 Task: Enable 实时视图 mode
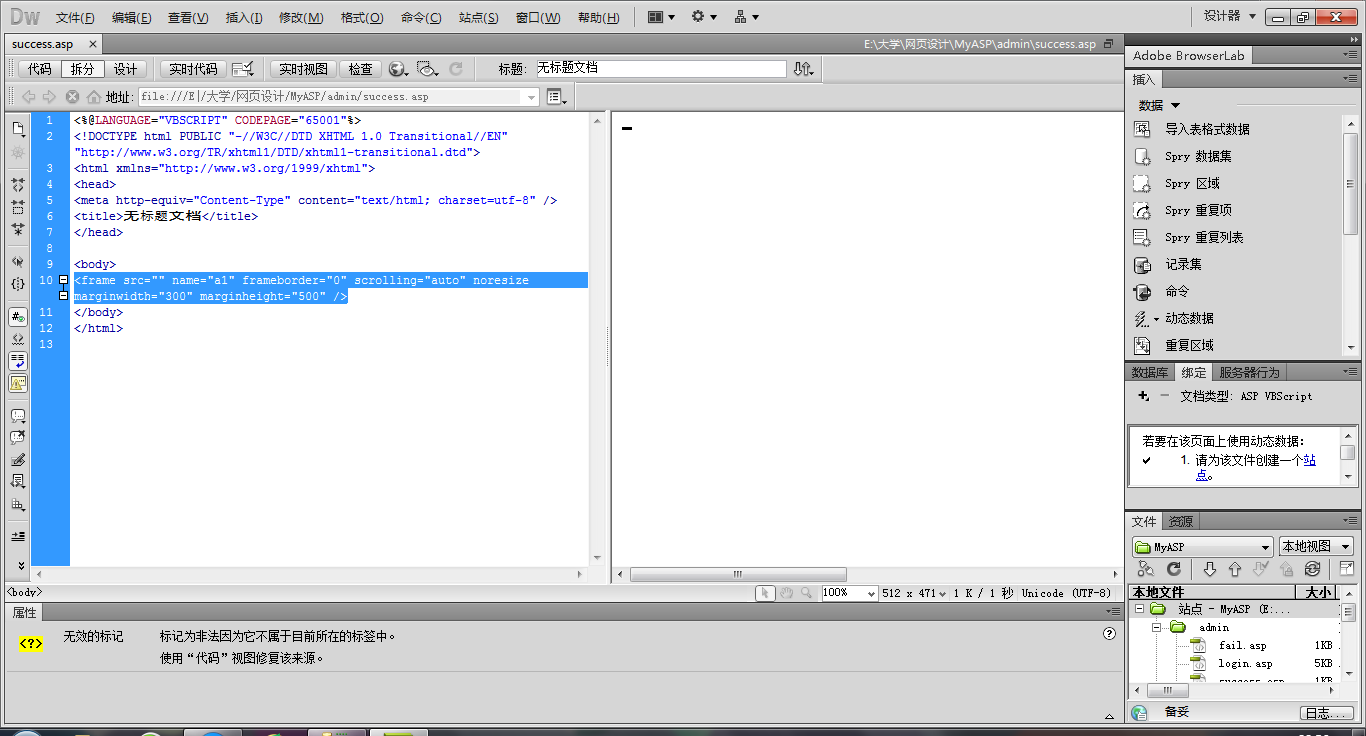click(x=303, y=69)
